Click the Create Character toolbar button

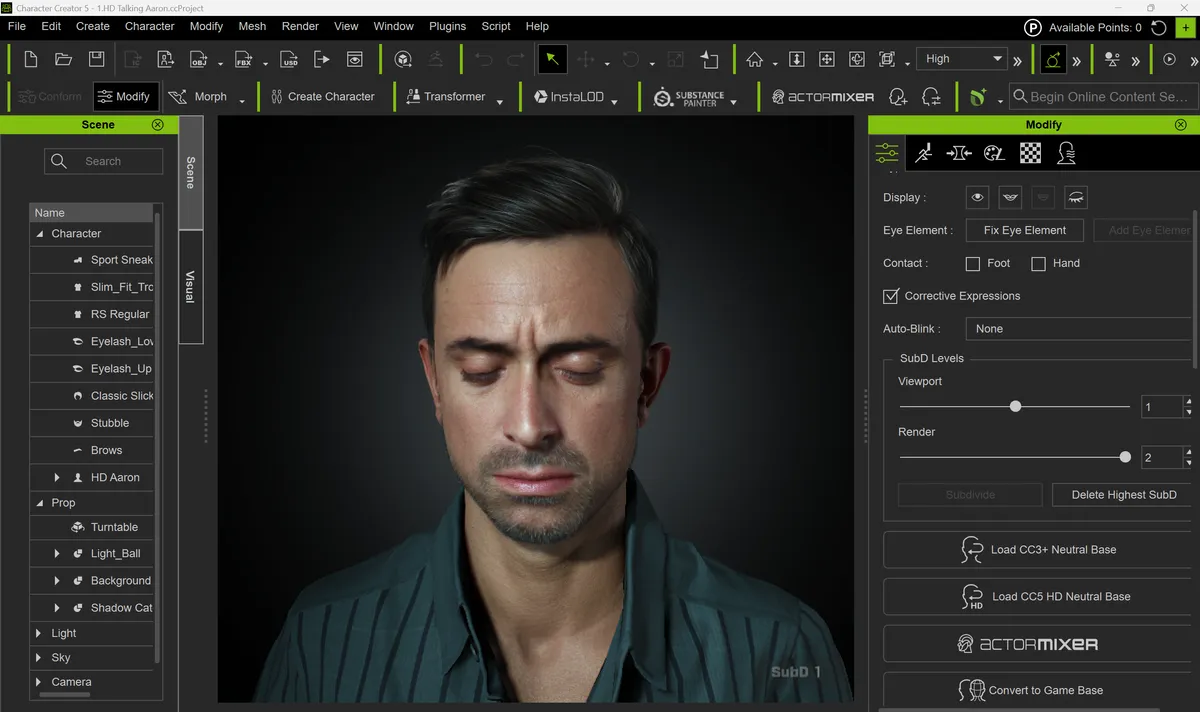[322, 97]
